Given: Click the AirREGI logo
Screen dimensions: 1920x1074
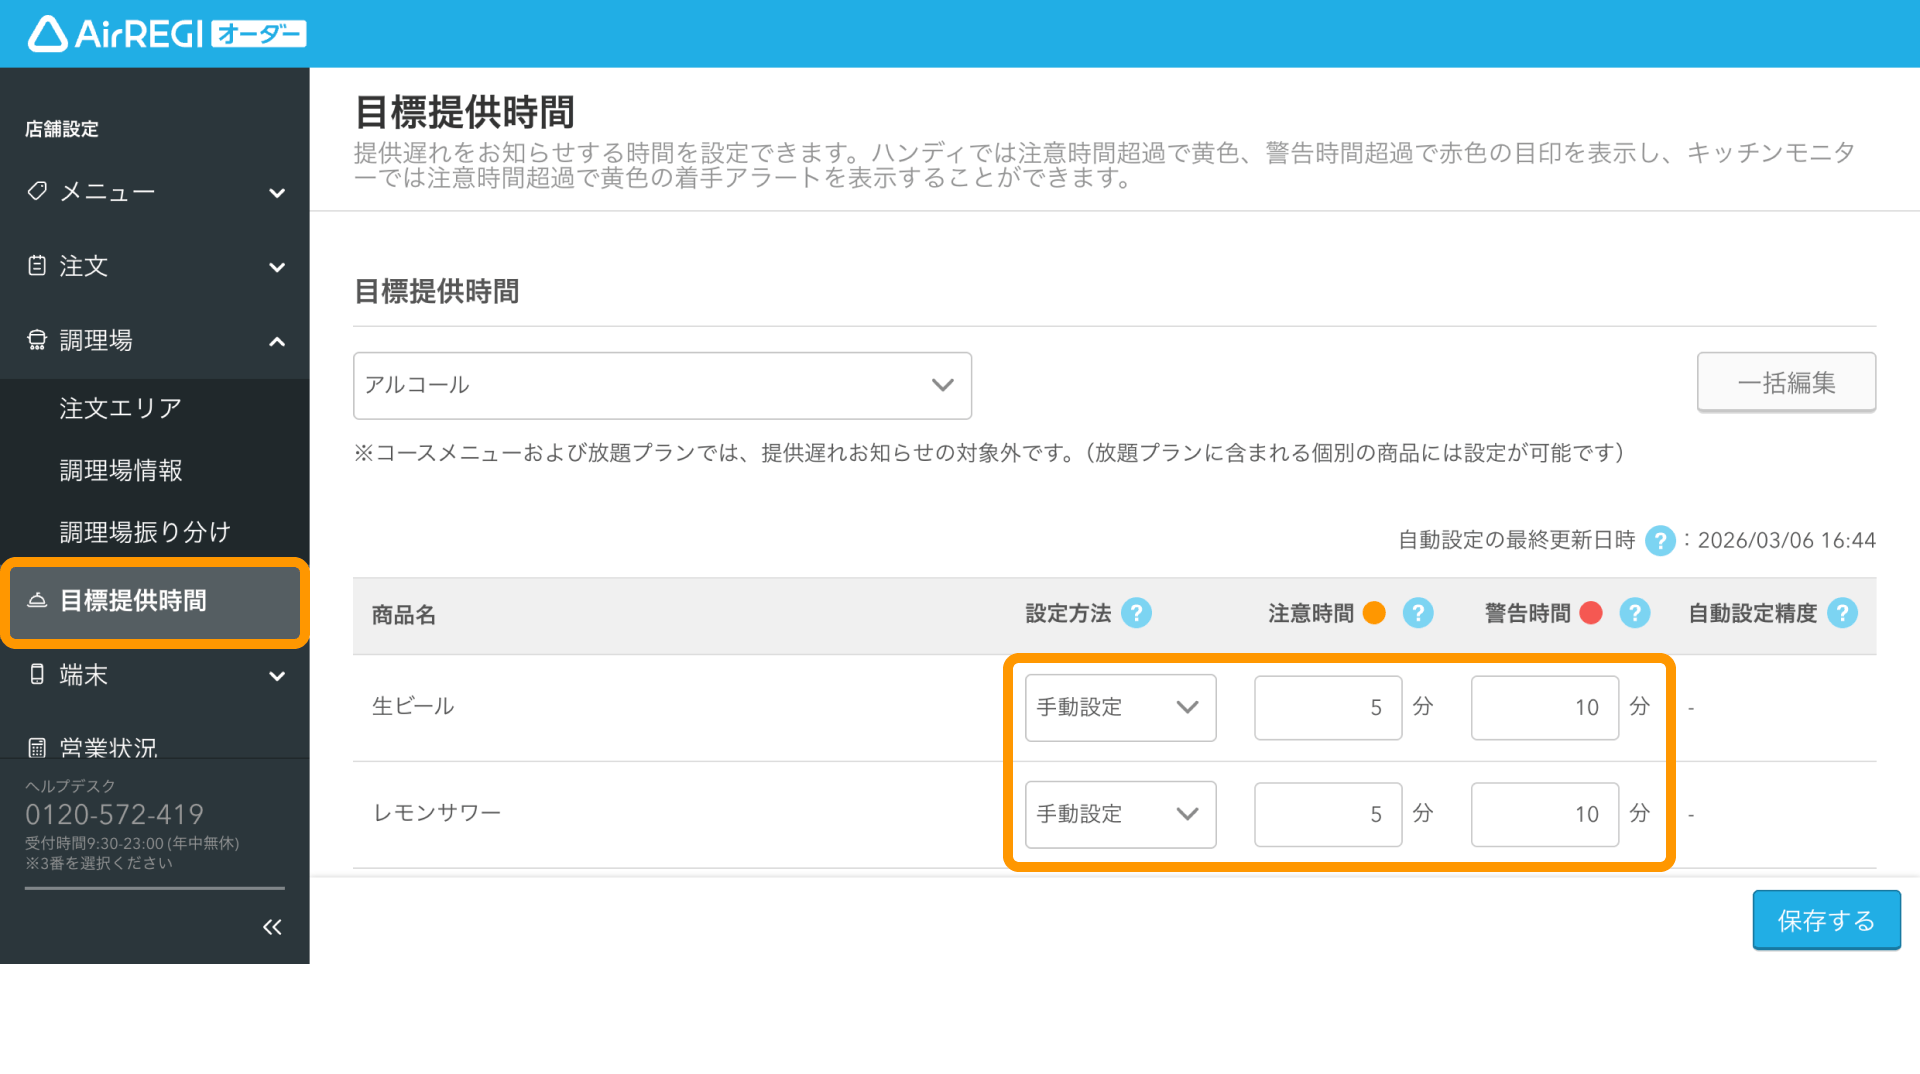Looking at the screenshot, I should 167,34.
